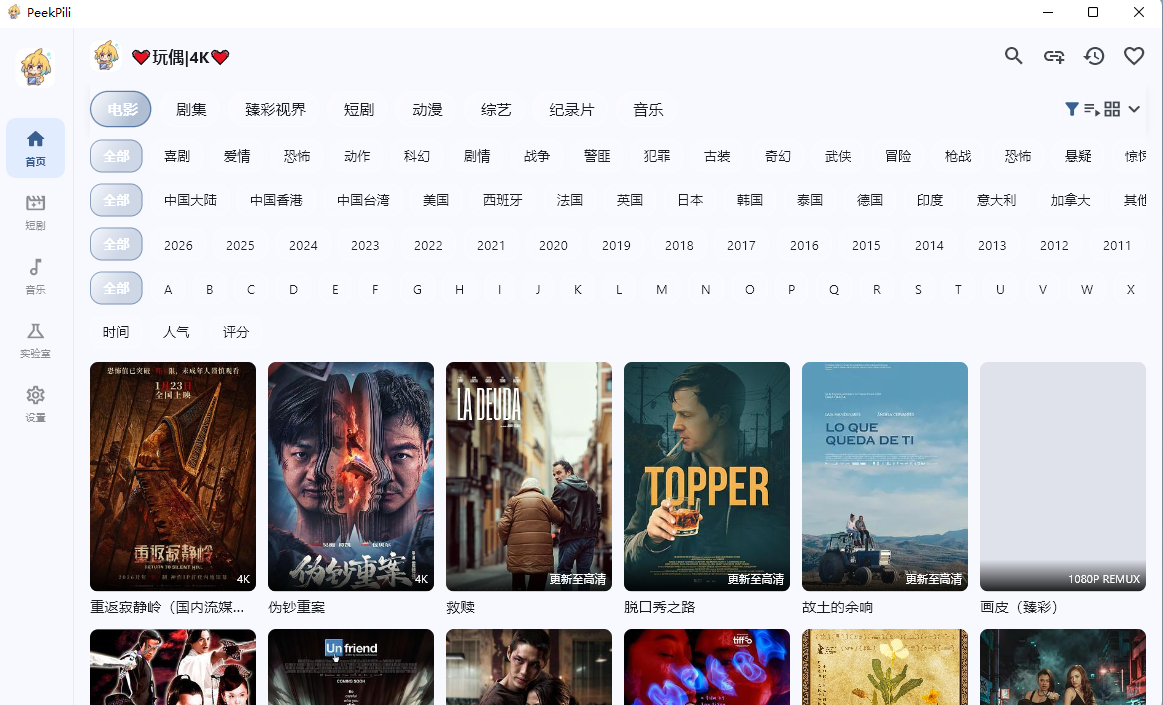The width and height of the screenshot is (1163, 705).
Task: Select 全部 in the year filter row
Action: (x=116, y=244)
